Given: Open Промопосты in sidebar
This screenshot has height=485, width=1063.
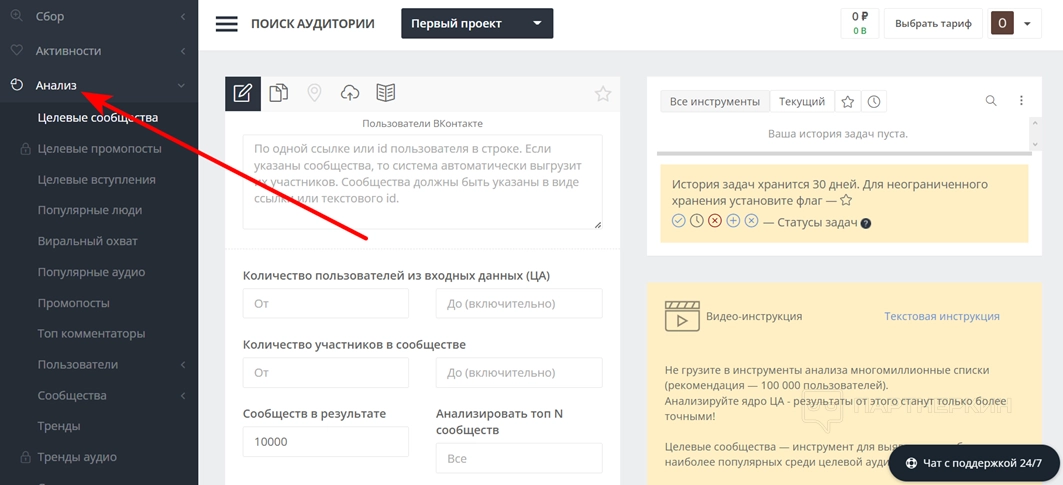Looking at the screenshot, I should 73,303.
